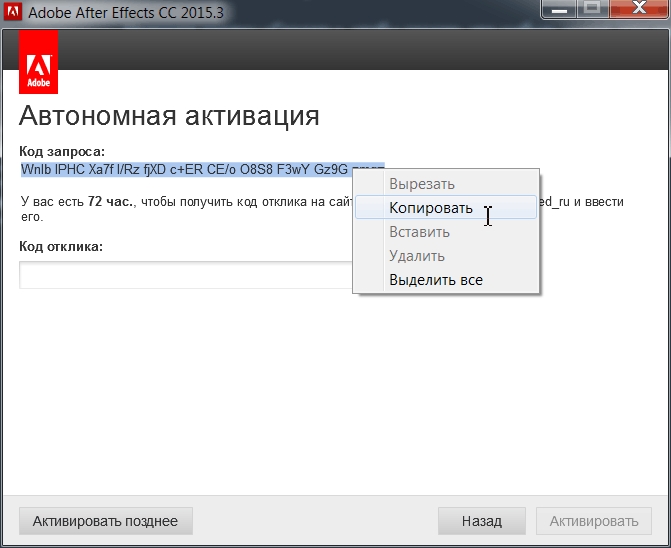Select Вырезать in the context menu

point(445,184)
